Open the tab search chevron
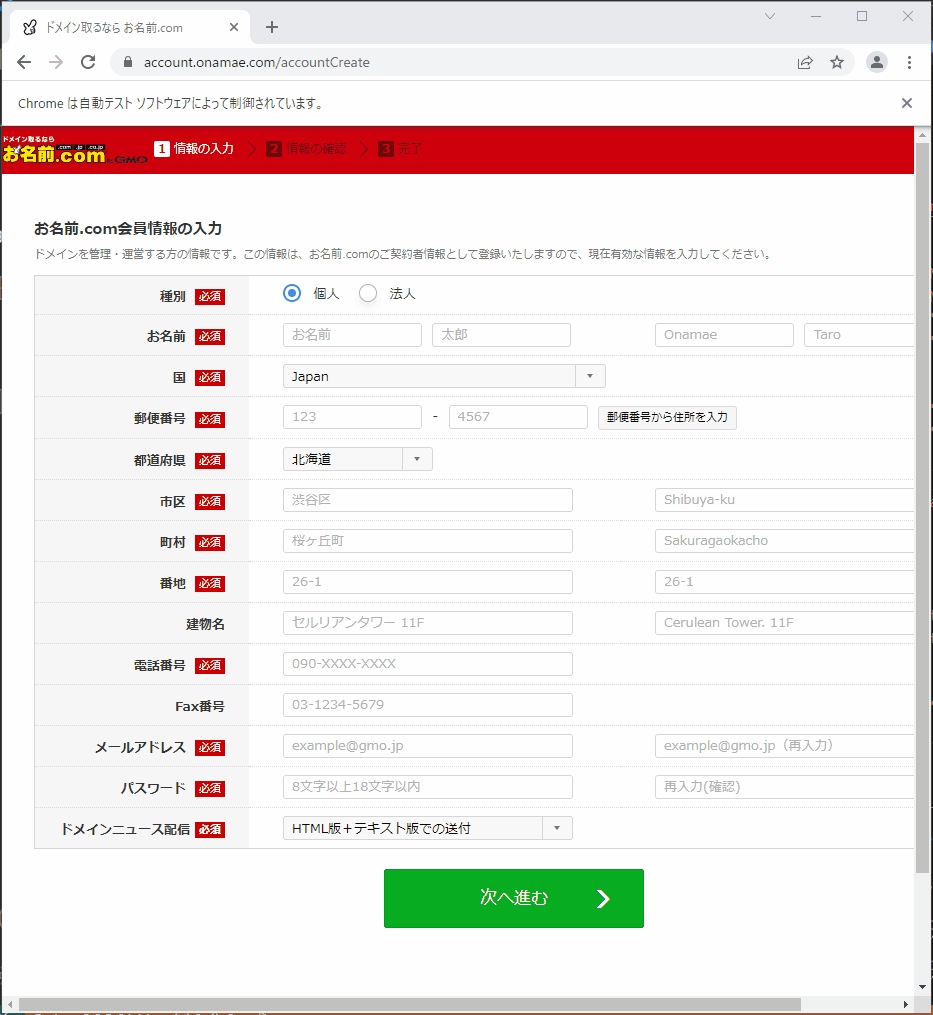The image size is (933, 1015). 770,16
